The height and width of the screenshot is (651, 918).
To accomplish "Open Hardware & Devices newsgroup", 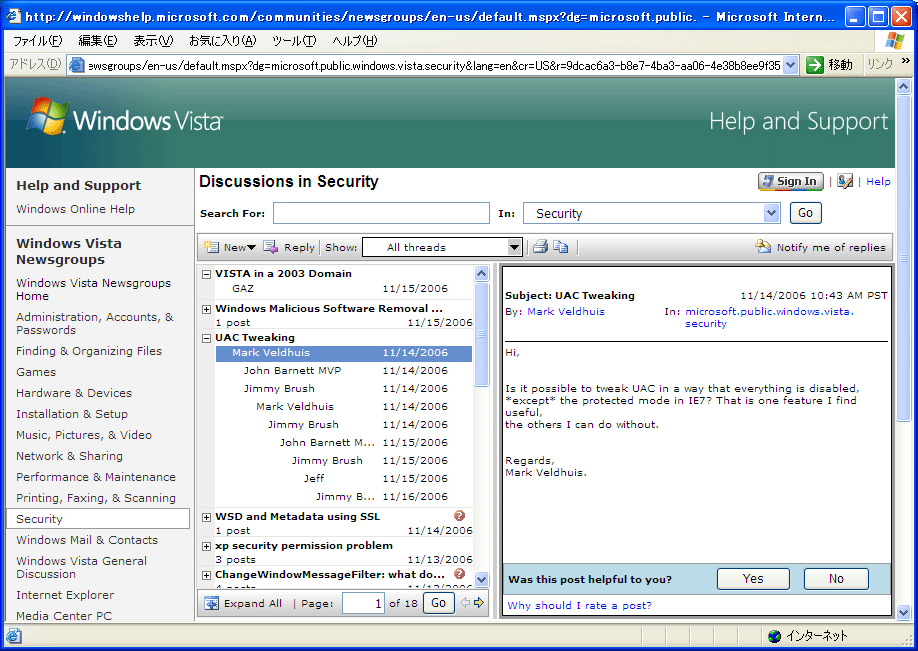I will [x=74, y=393].
